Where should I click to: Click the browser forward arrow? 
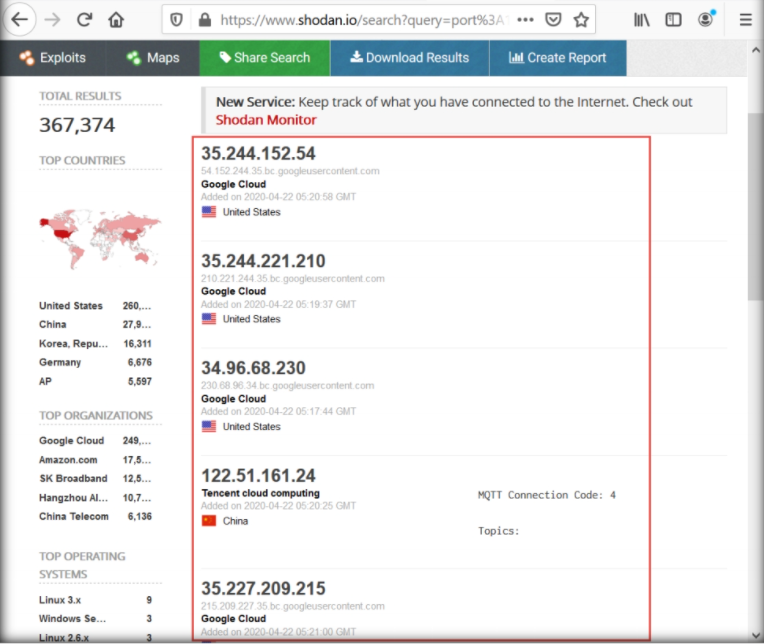click(52, 19)
